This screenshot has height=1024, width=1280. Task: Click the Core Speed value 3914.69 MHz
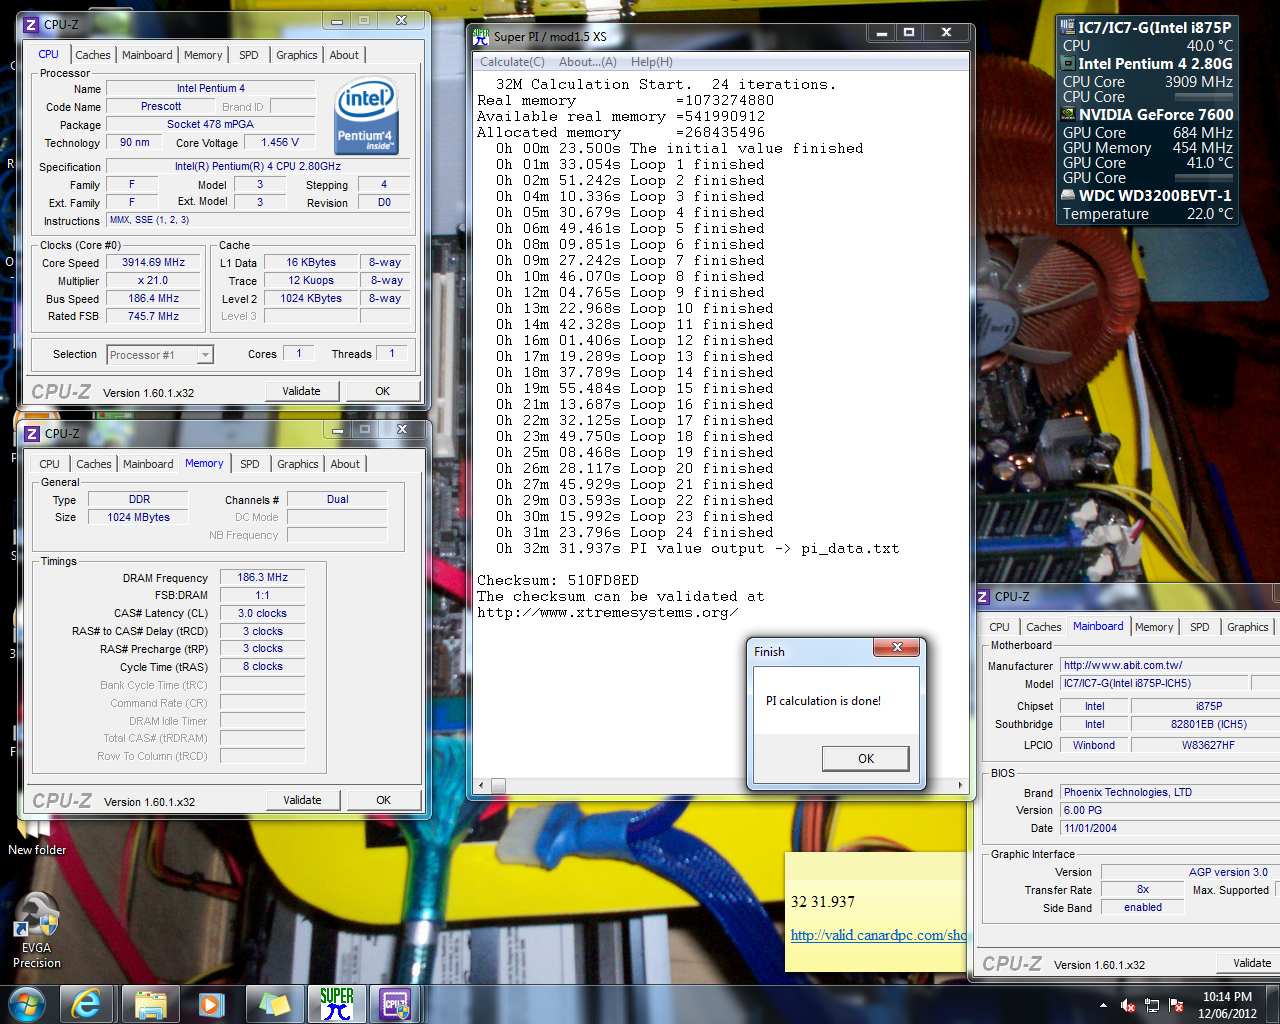click(153, 262)
